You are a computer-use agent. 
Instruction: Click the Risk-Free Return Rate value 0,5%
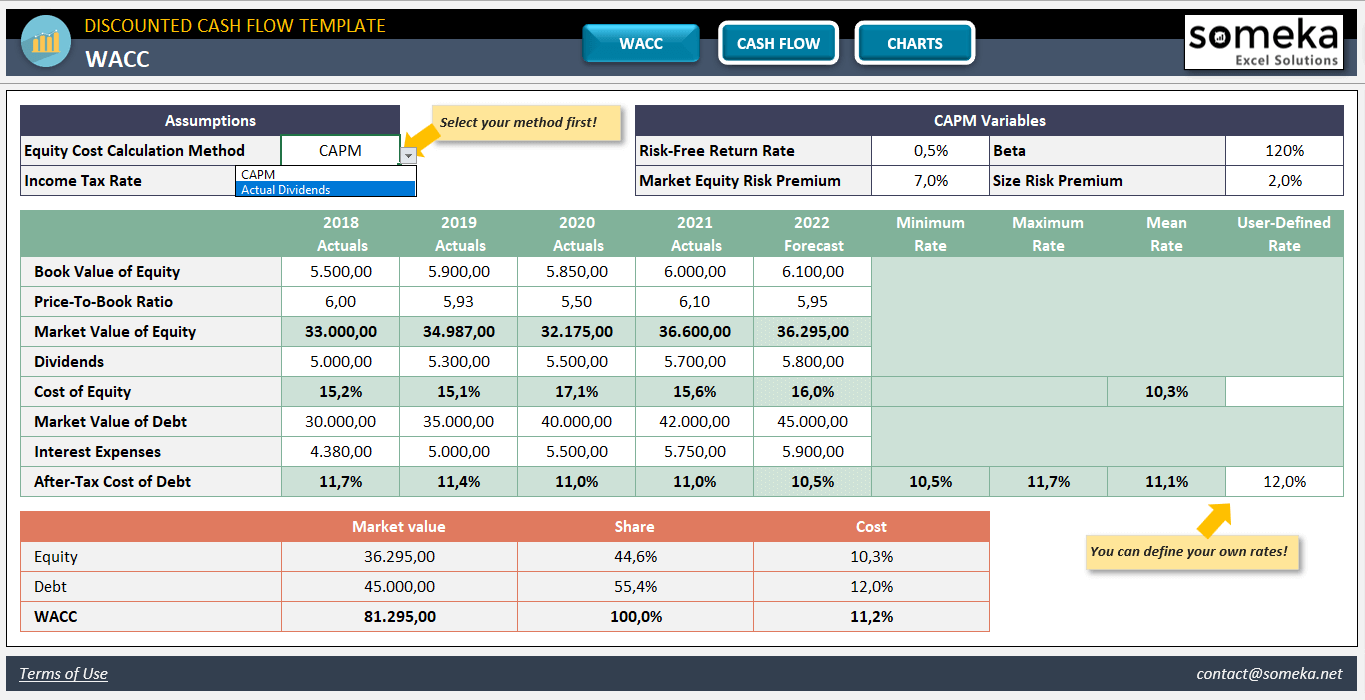tap(930, 150)
